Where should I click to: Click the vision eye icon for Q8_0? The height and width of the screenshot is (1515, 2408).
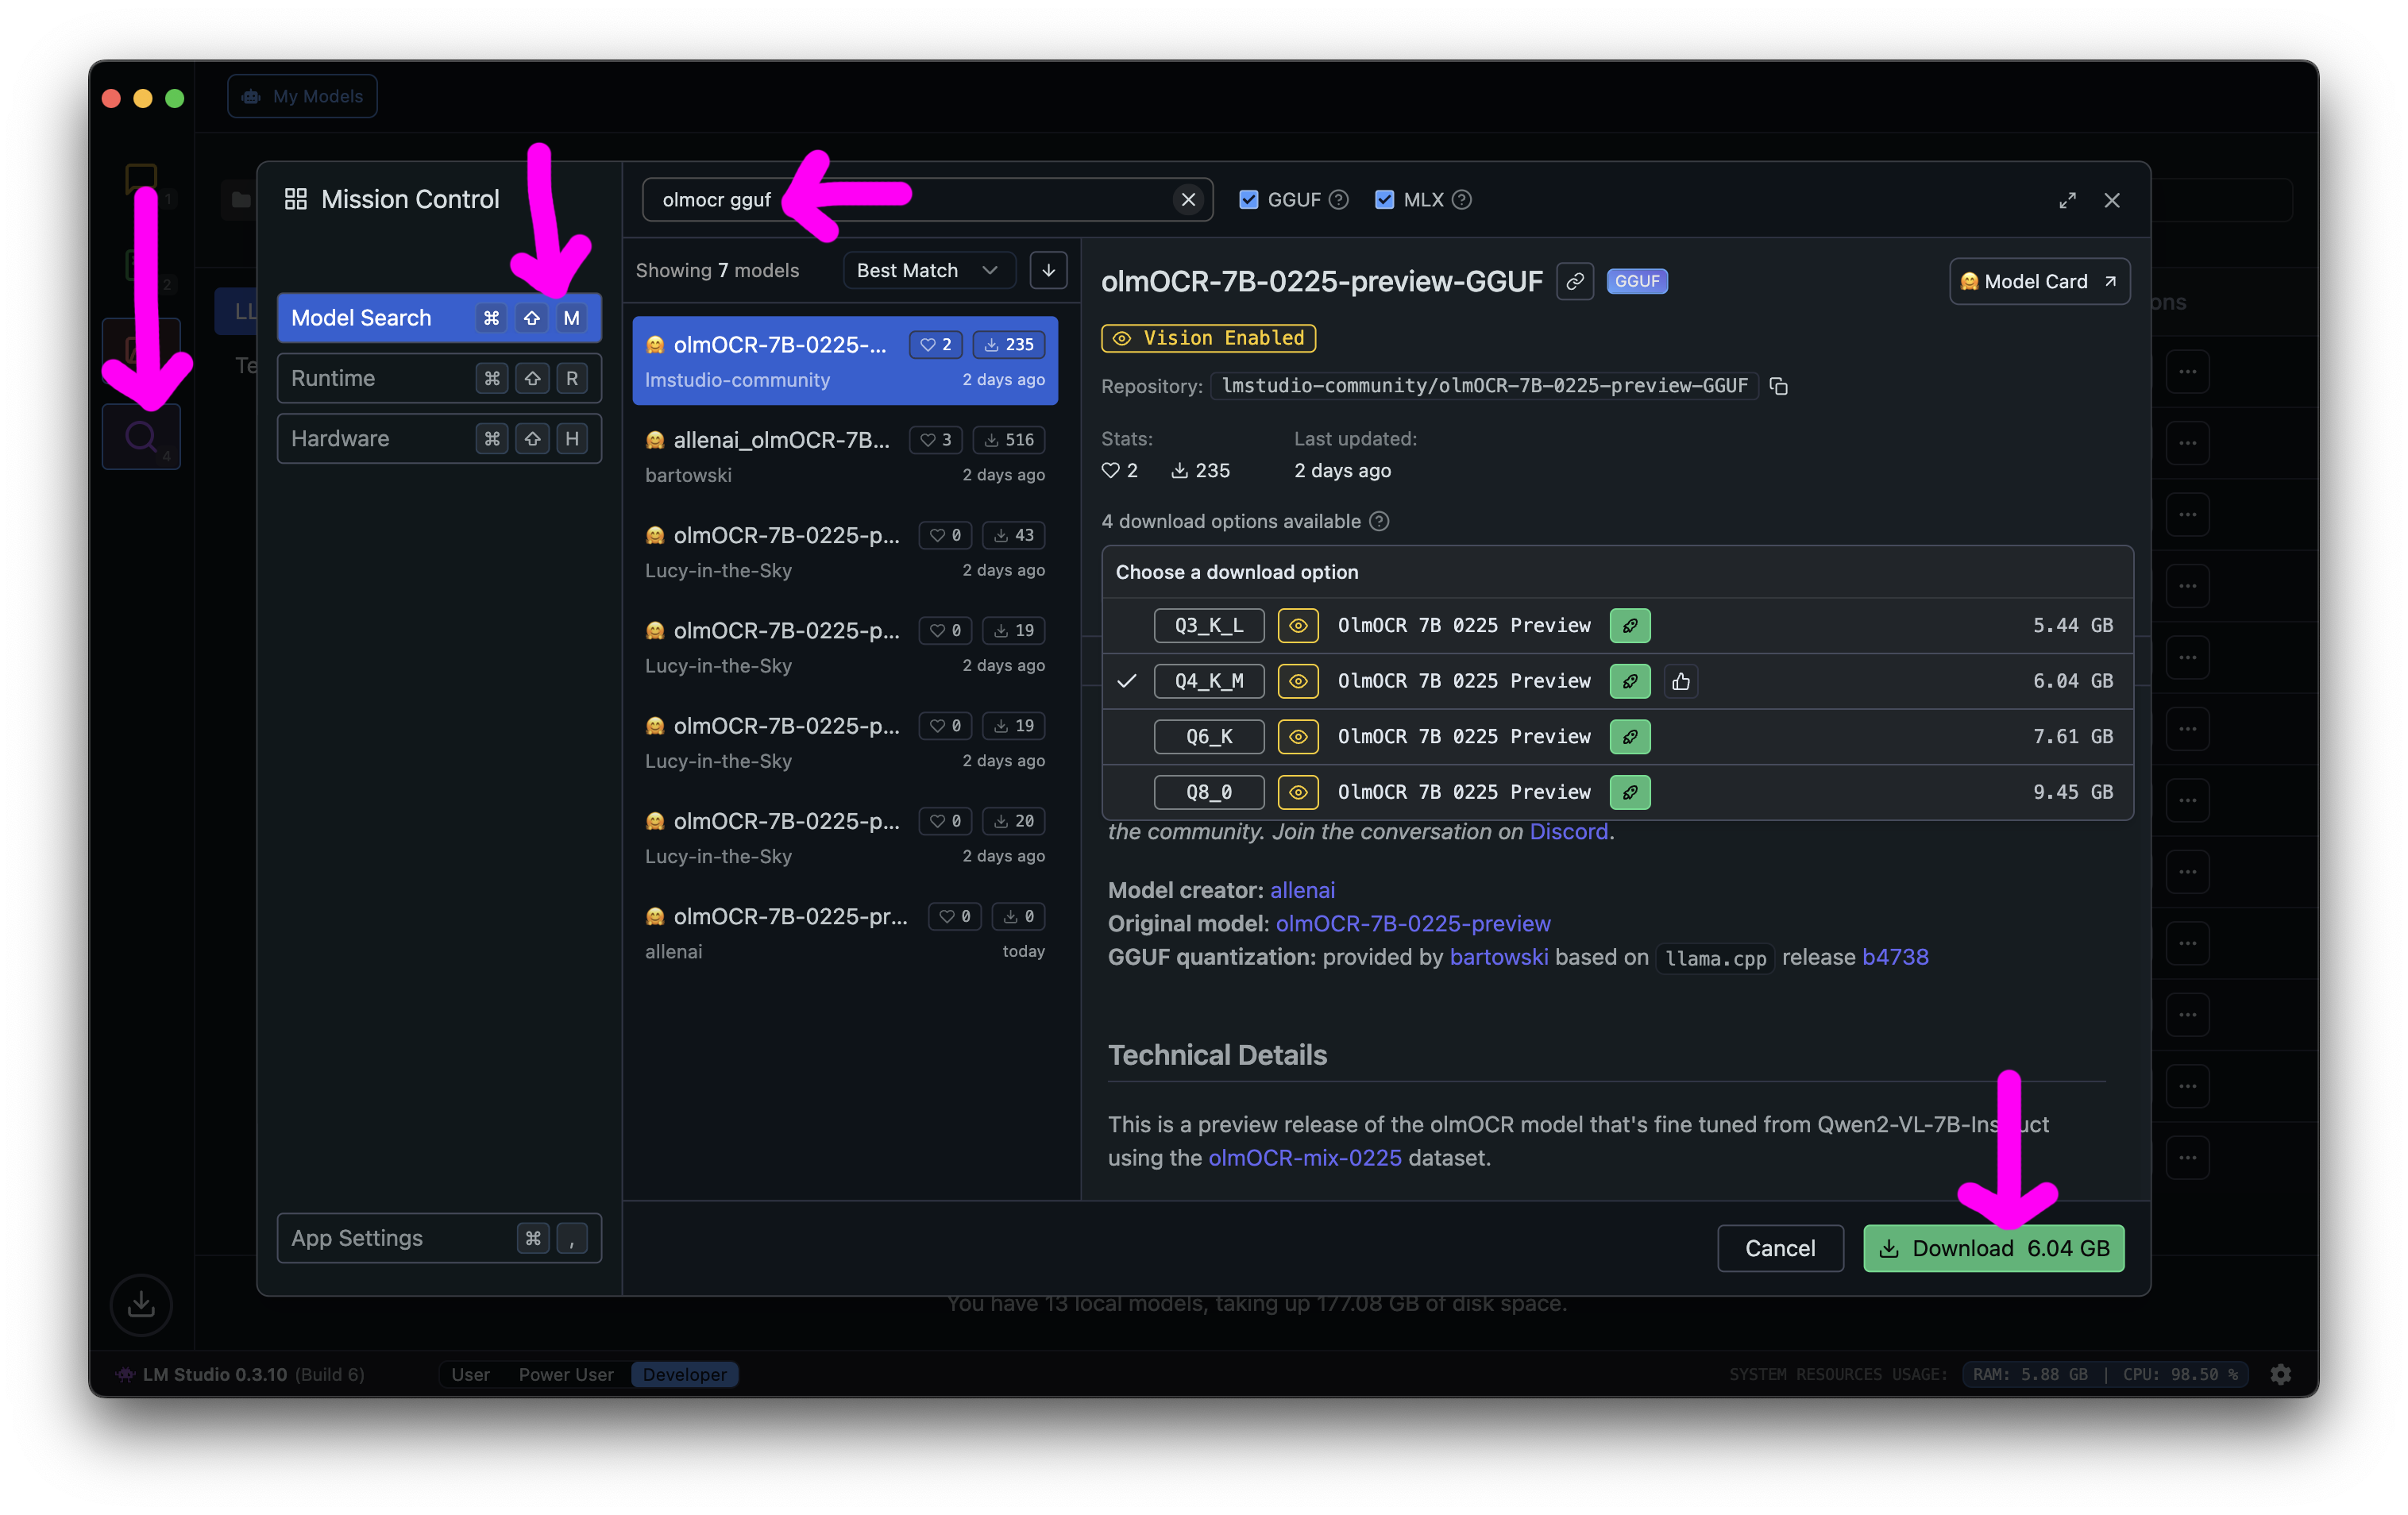1298,792
